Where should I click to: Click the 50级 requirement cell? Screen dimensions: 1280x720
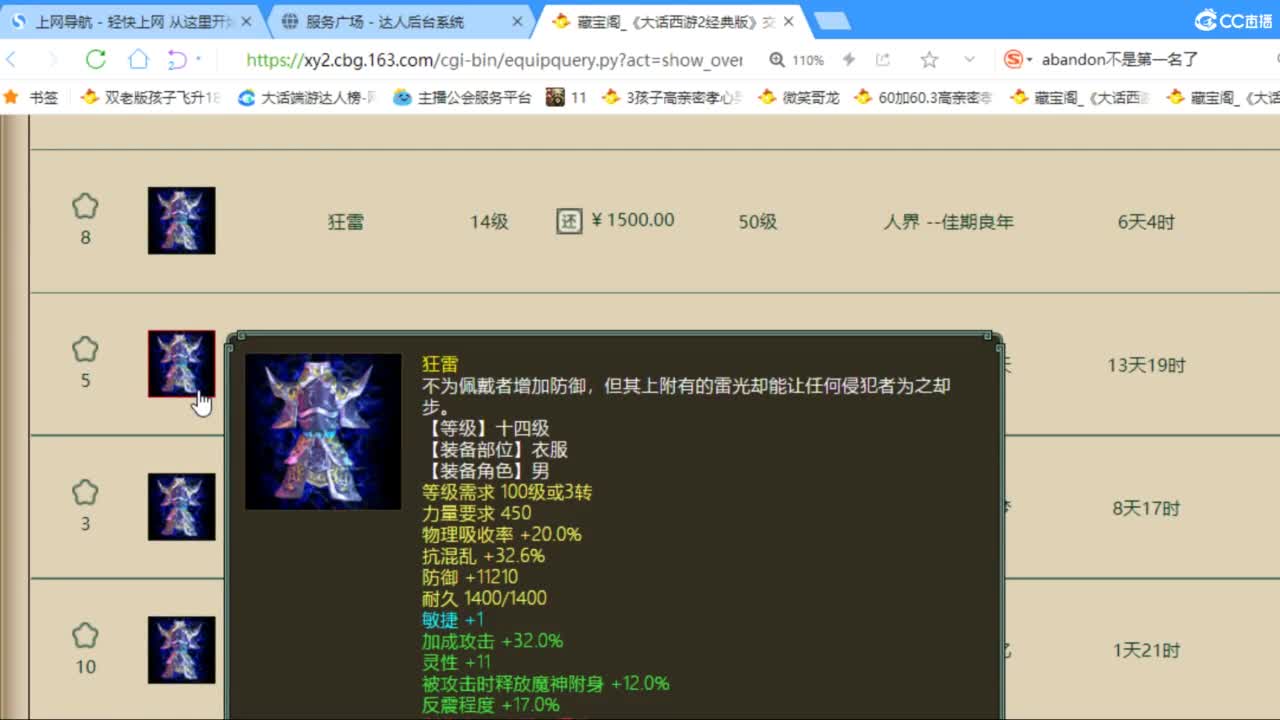[x=758, y=222]
